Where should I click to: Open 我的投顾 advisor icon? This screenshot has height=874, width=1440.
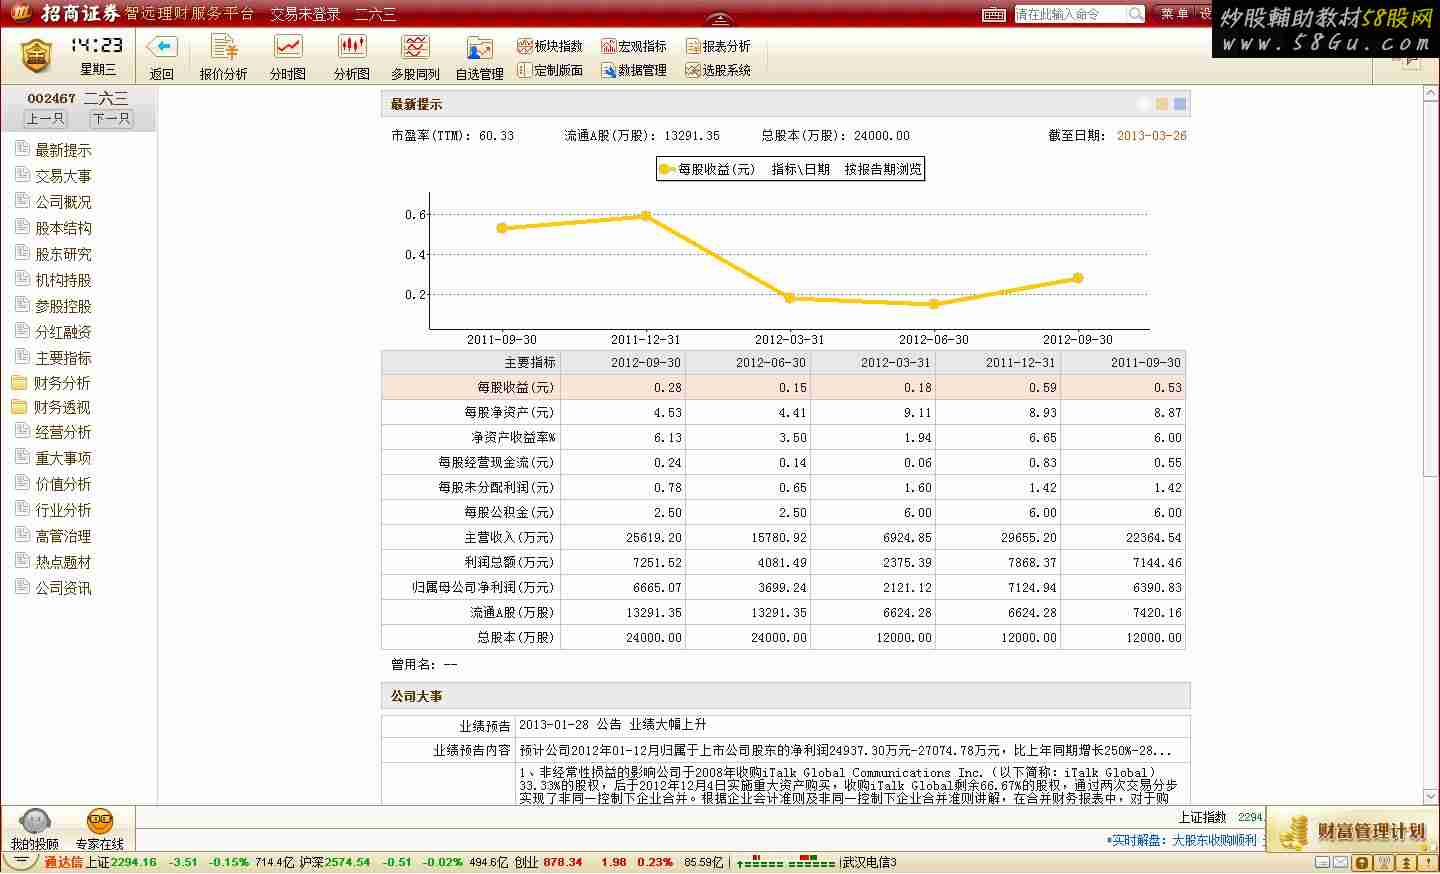click(35, 830)
